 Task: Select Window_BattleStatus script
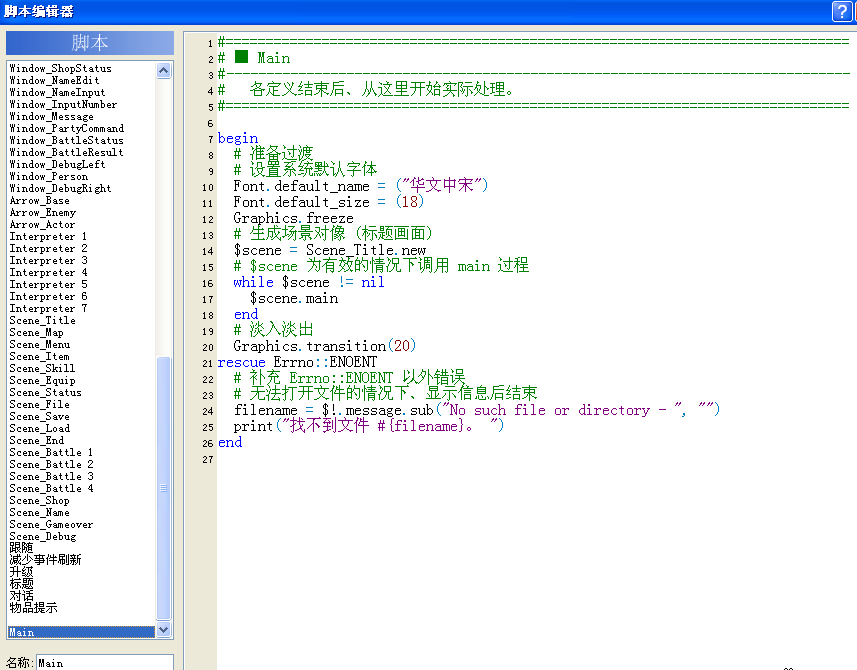point(67,140)
